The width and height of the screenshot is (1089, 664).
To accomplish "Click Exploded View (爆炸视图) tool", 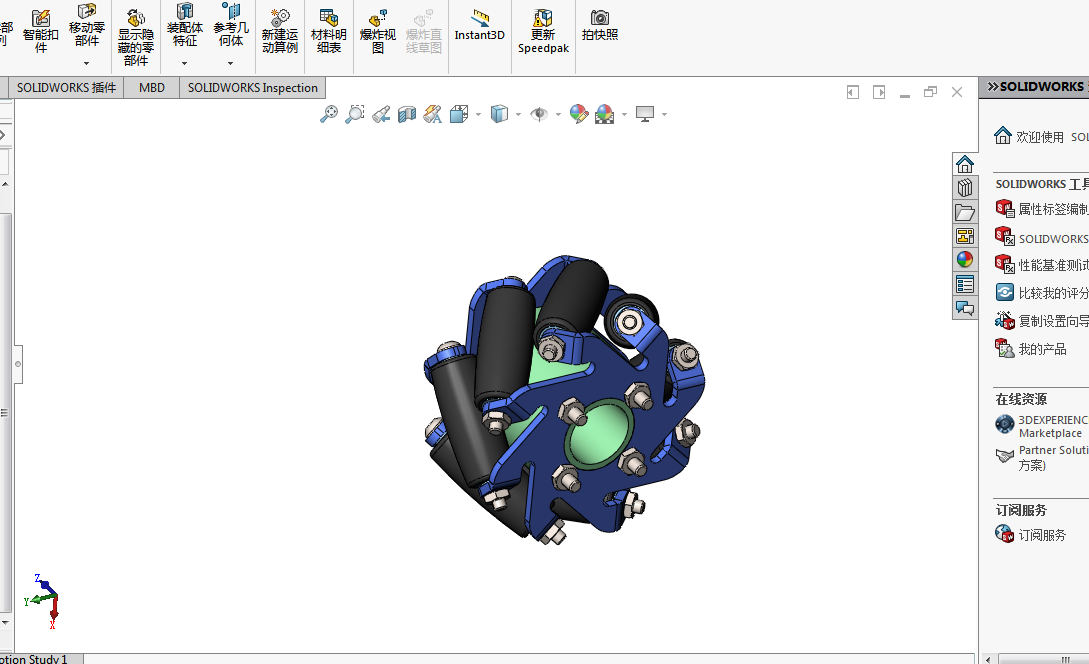I will coord(377,31).
